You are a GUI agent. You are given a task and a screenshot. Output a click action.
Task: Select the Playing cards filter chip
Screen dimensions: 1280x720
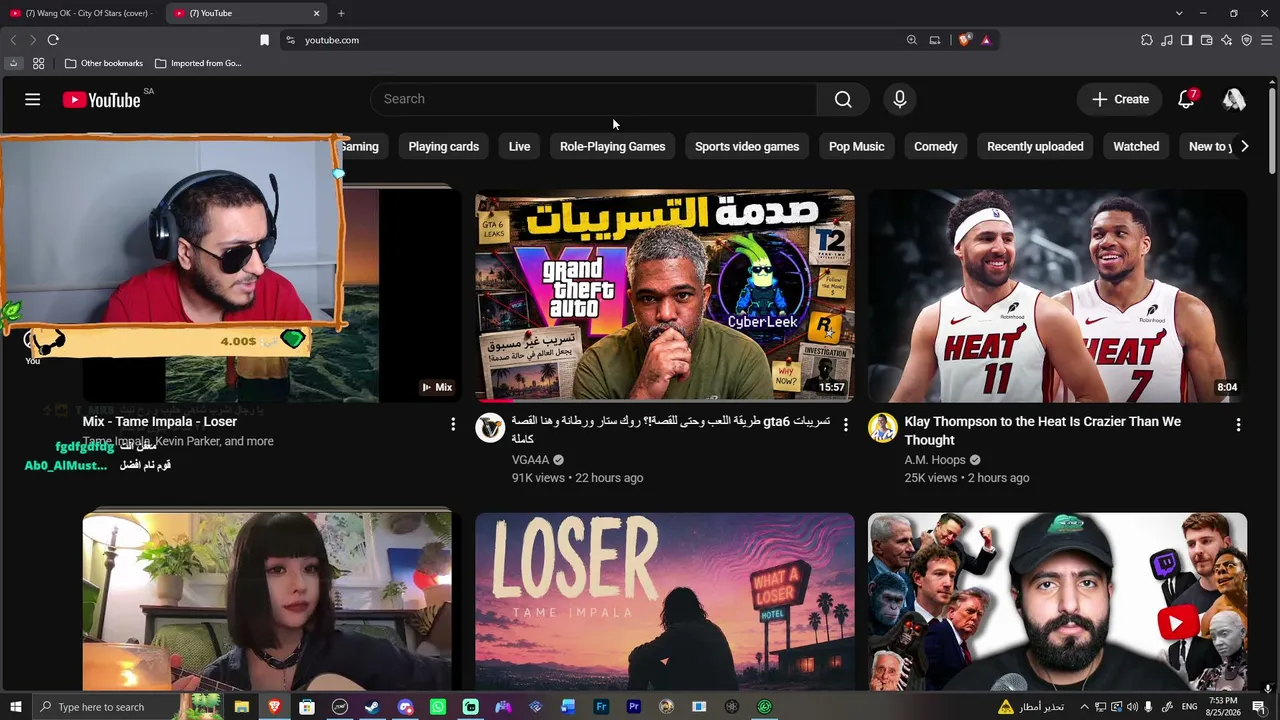coord(444,146)
